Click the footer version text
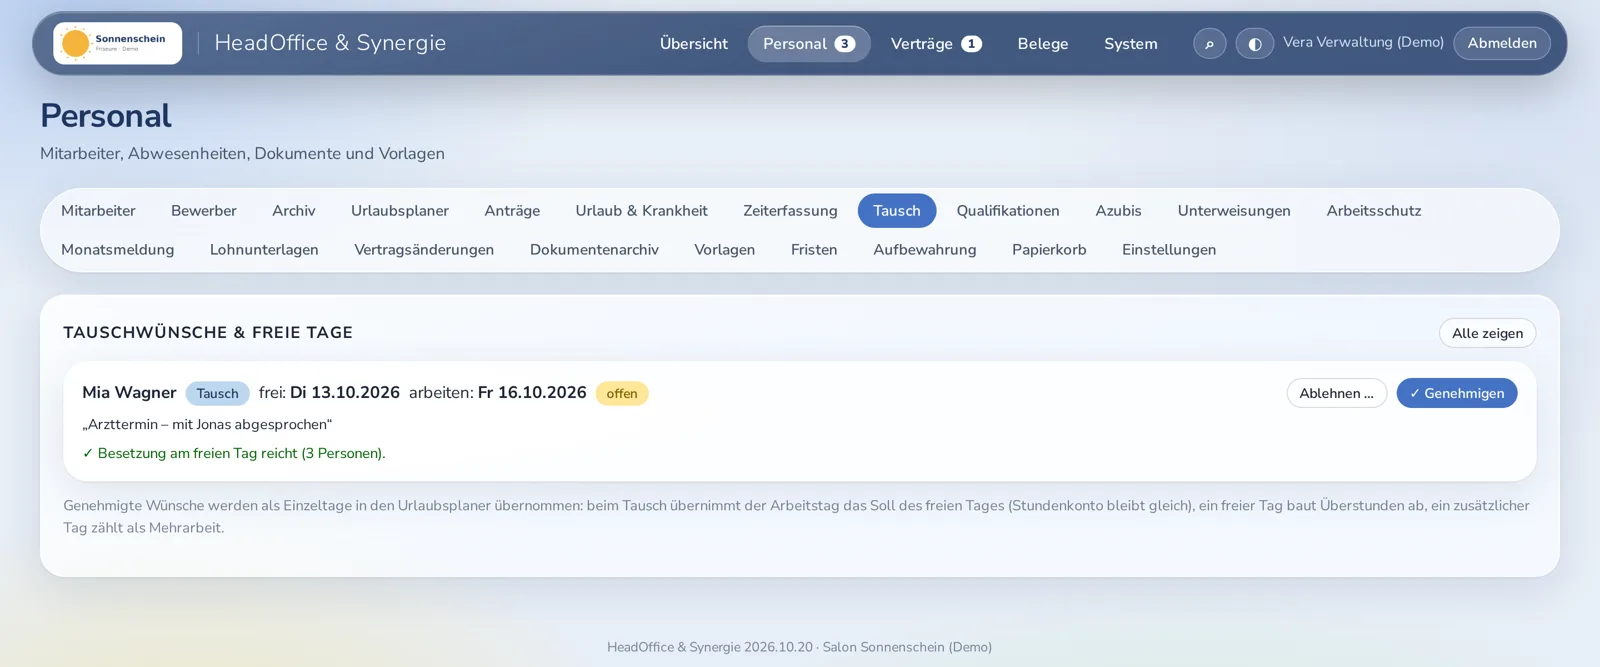This screenshot has height=667, width=1600. (799, 647)
